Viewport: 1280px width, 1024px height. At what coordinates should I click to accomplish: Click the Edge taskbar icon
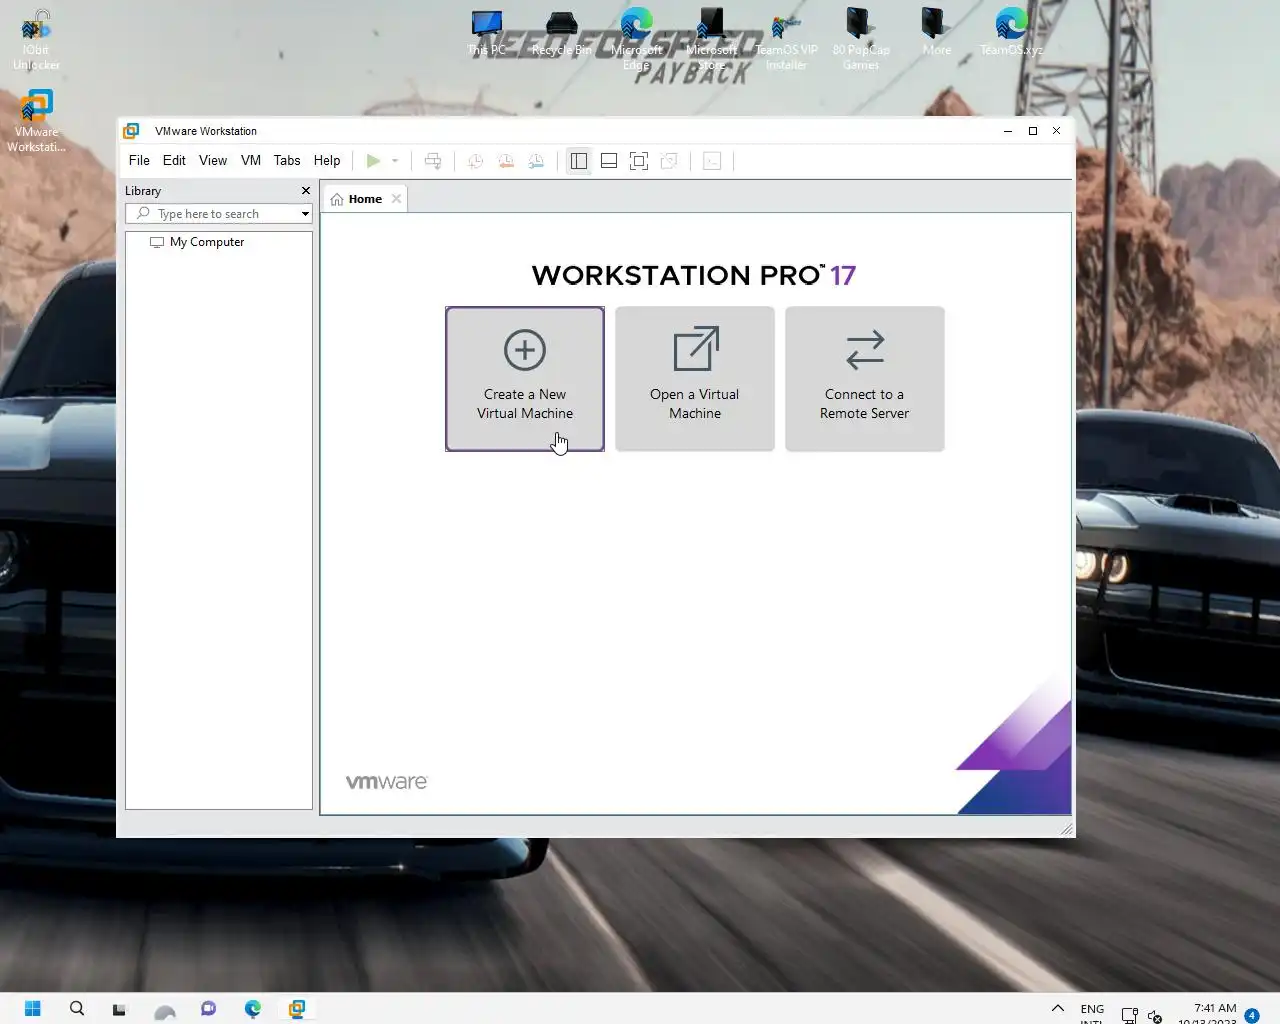point(252,1008)
